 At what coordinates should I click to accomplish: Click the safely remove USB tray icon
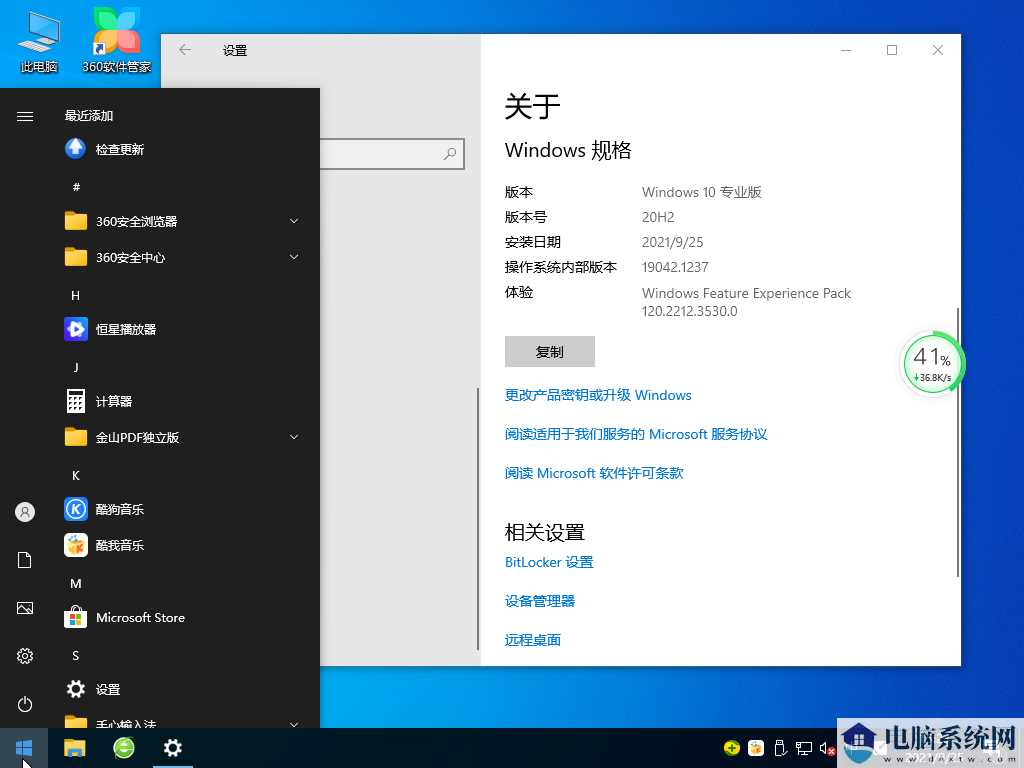coord(780,748)
